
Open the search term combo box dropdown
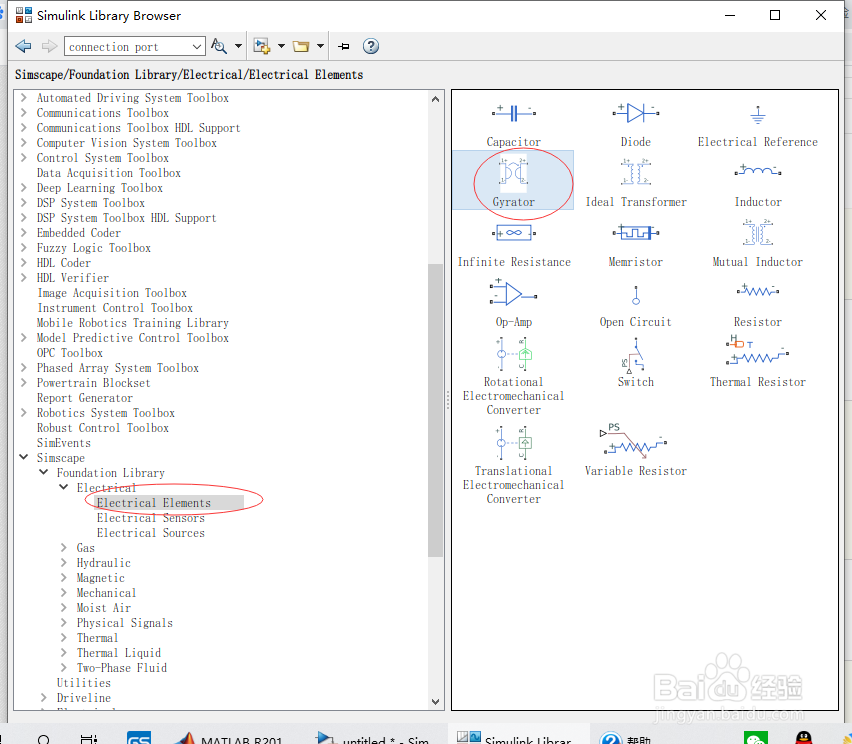tap(197, 47)
